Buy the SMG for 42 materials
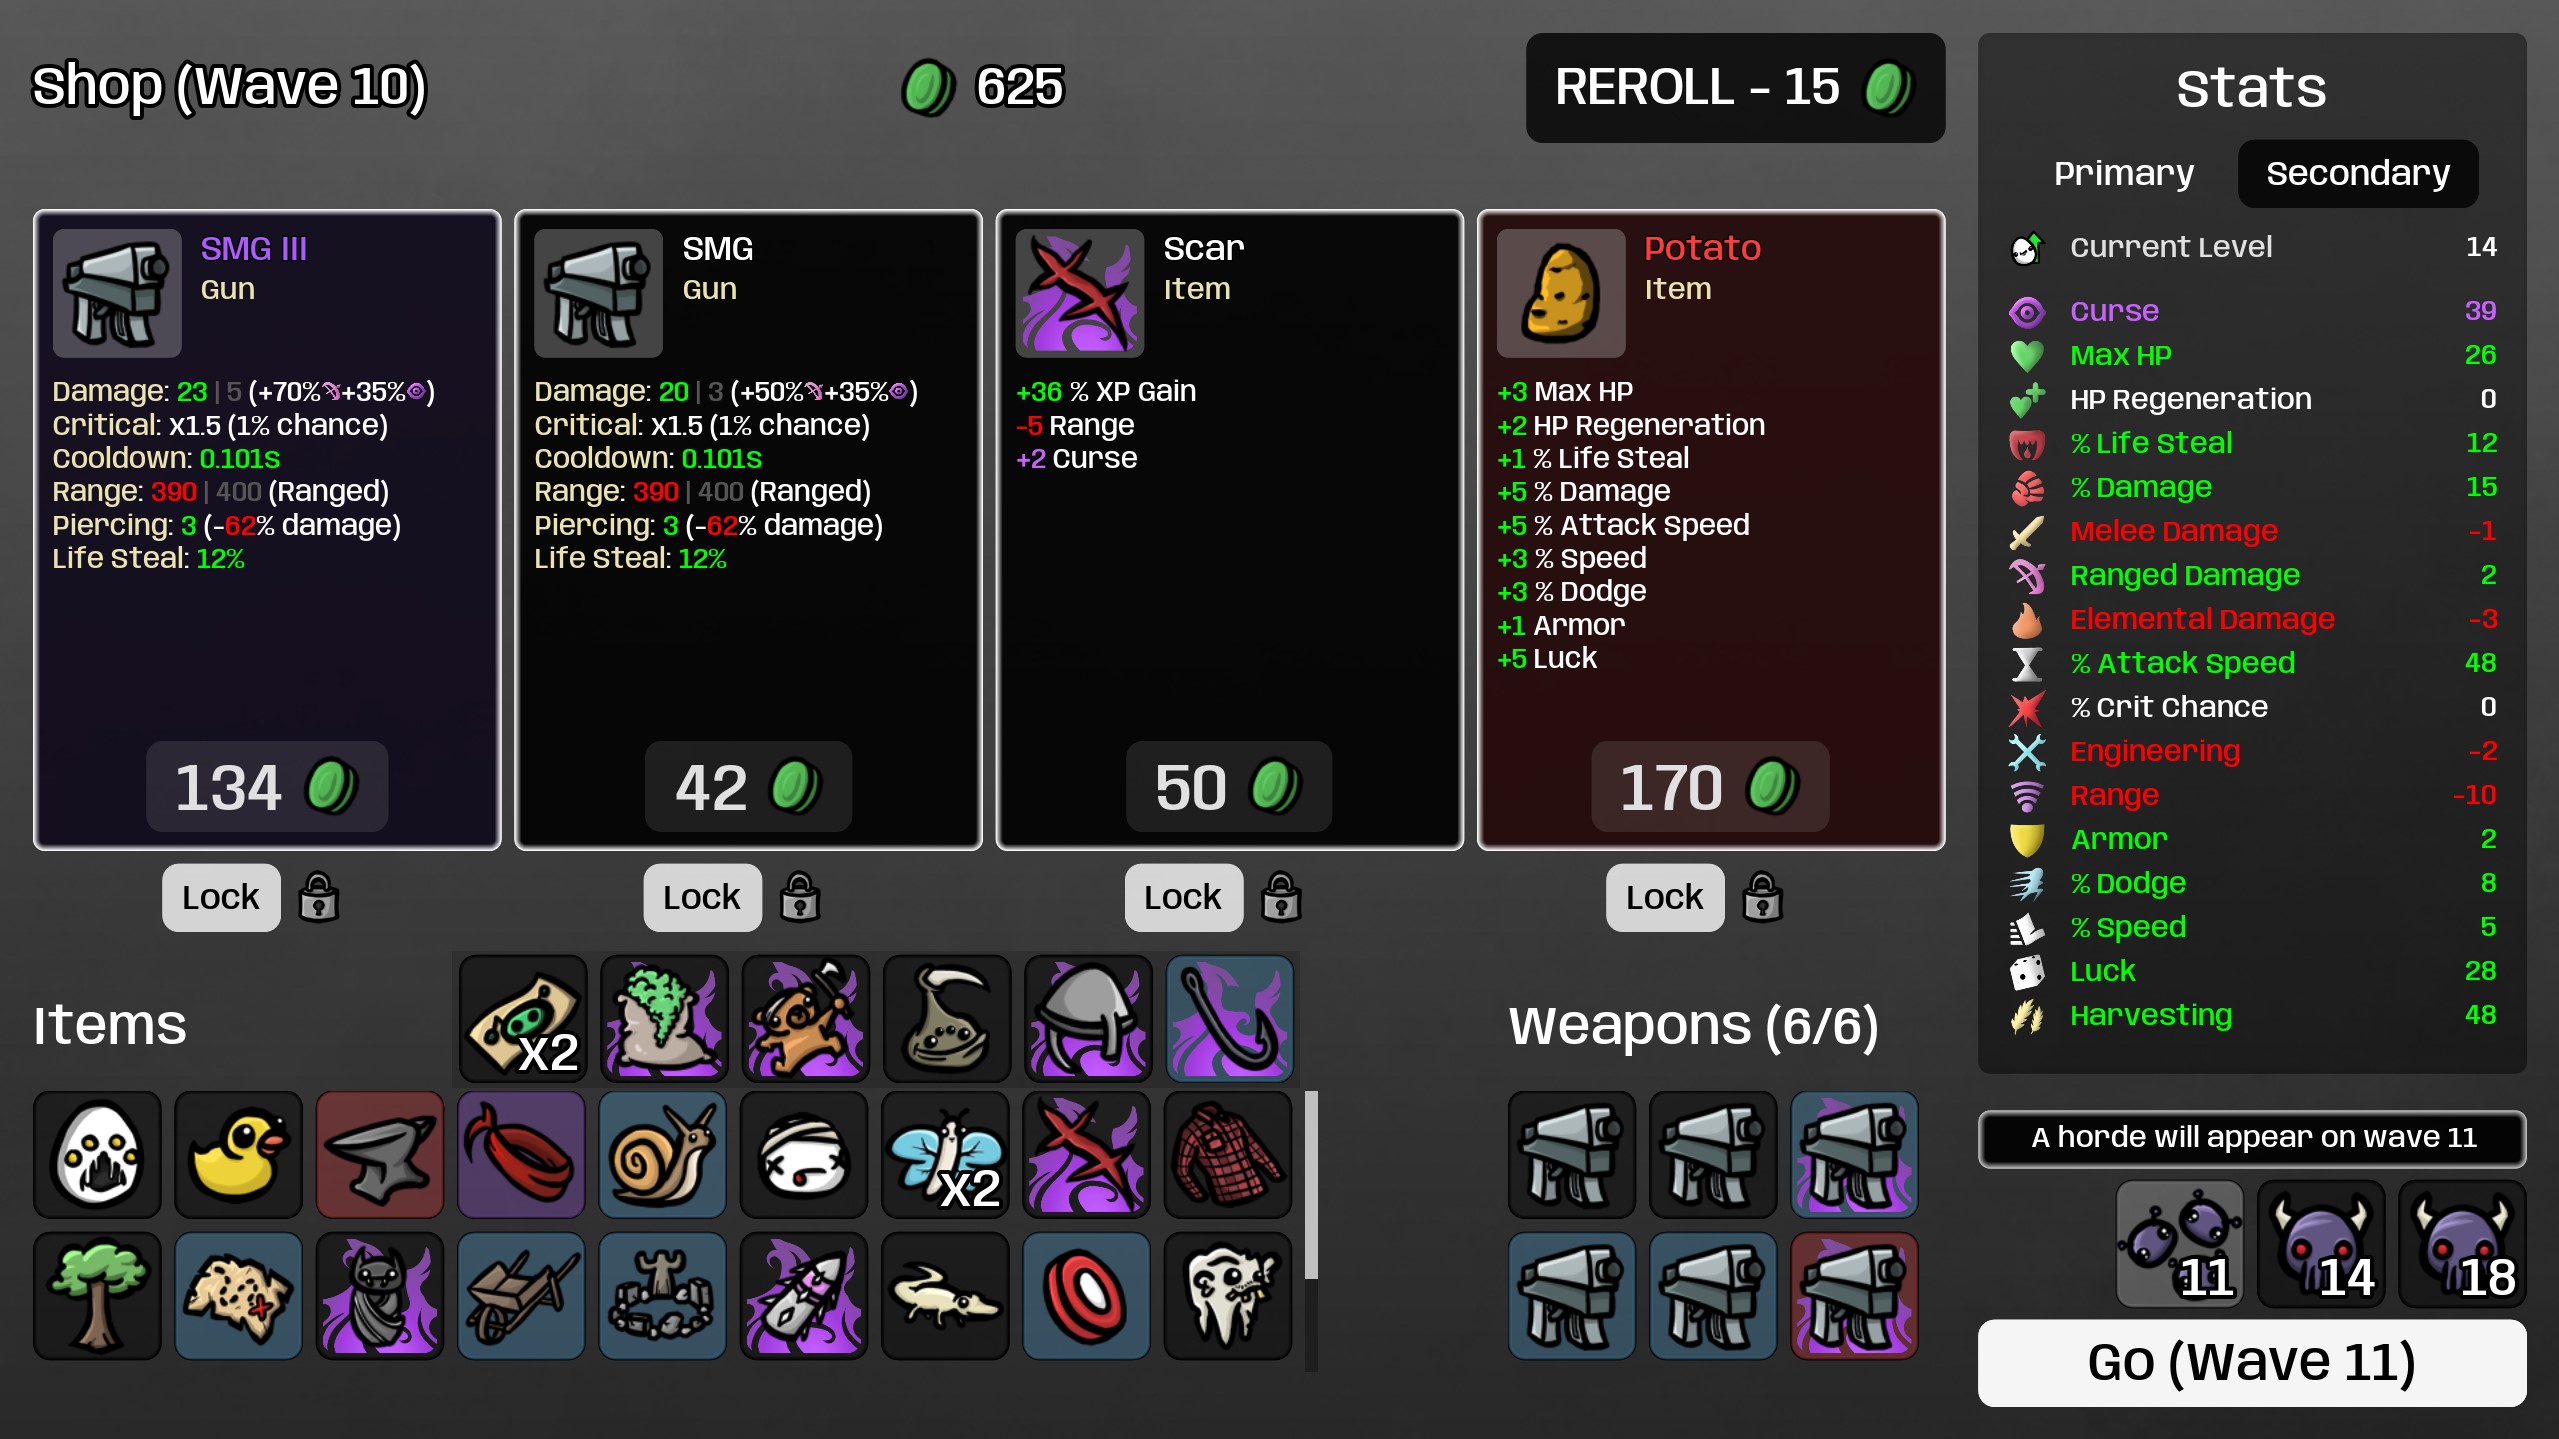This screenshot has height=1439, width=2559. tap(748, 787)
